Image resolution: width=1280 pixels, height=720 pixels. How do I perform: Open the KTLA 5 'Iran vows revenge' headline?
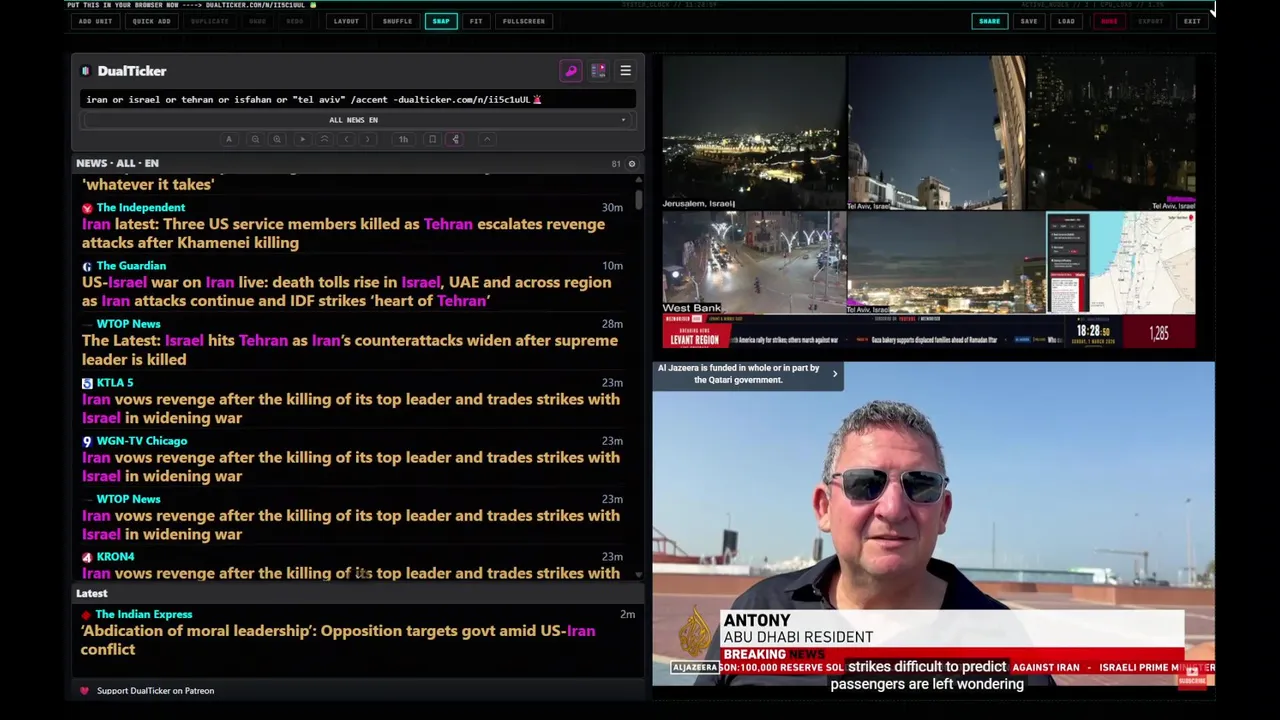351,408
